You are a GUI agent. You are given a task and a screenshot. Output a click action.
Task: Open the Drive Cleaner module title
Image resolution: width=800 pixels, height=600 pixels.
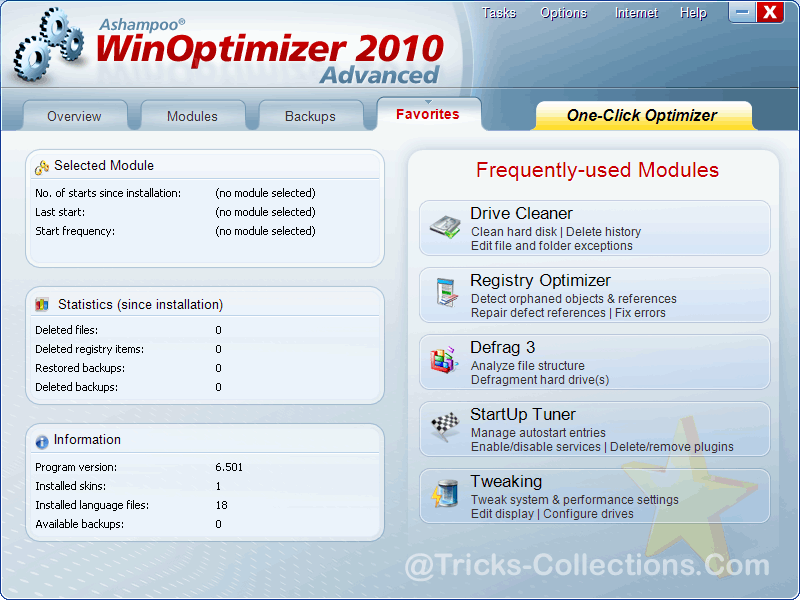coord(521,213)
